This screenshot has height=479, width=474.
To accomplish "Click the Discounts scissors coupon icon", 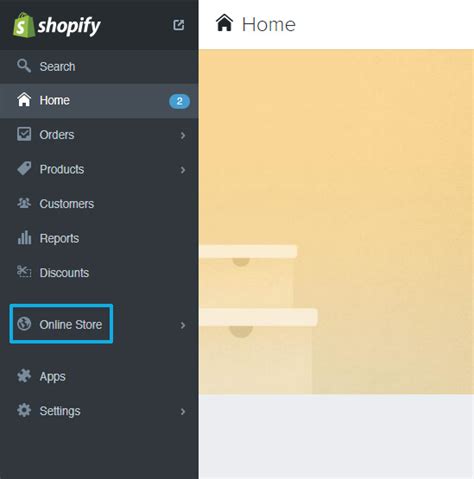I will [x=24, y=272].
